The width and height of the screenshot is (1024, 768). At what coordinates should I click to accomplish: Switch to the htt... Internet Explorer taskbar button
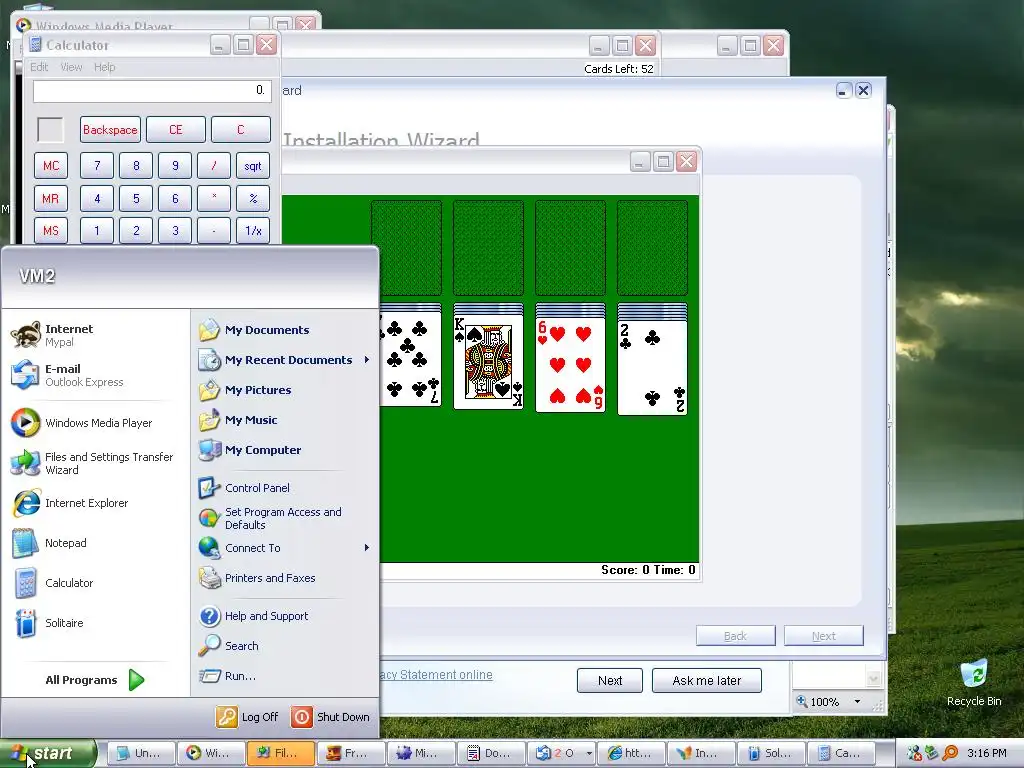(x=631, y=753)
